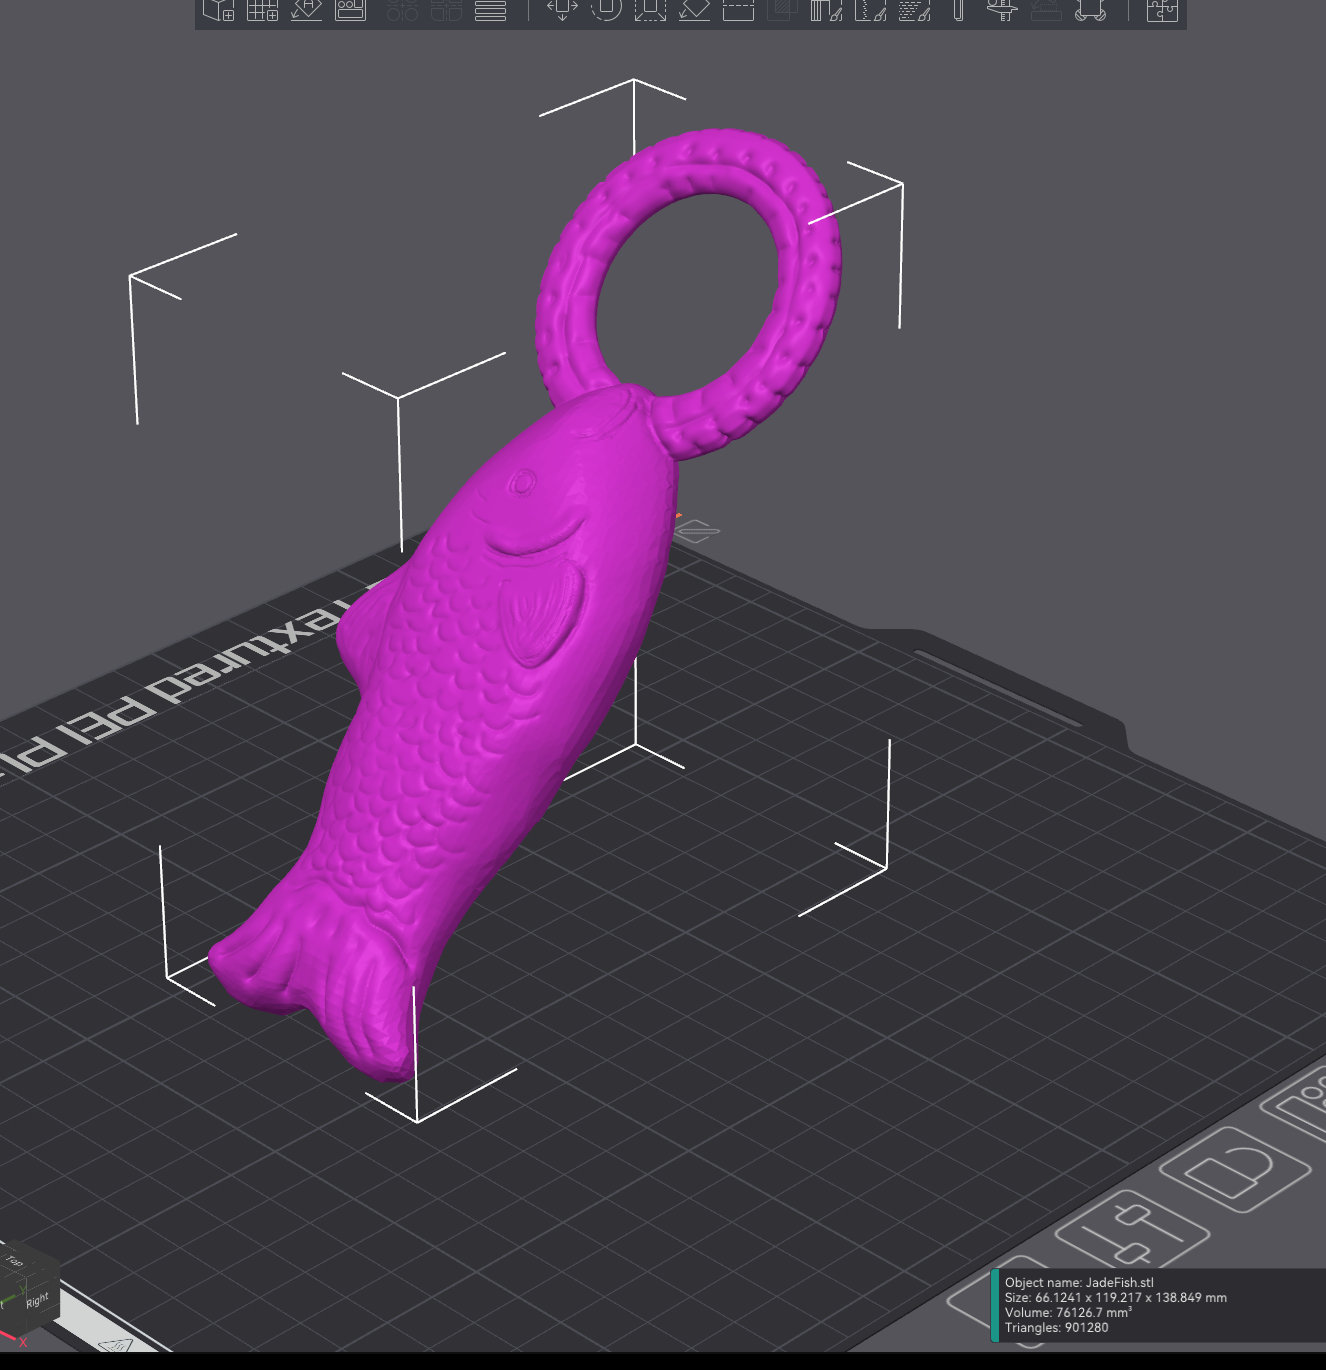Arrange all objects on the plate
Viewport: 1326px width, 1370px height.
[x=350, y=10]
